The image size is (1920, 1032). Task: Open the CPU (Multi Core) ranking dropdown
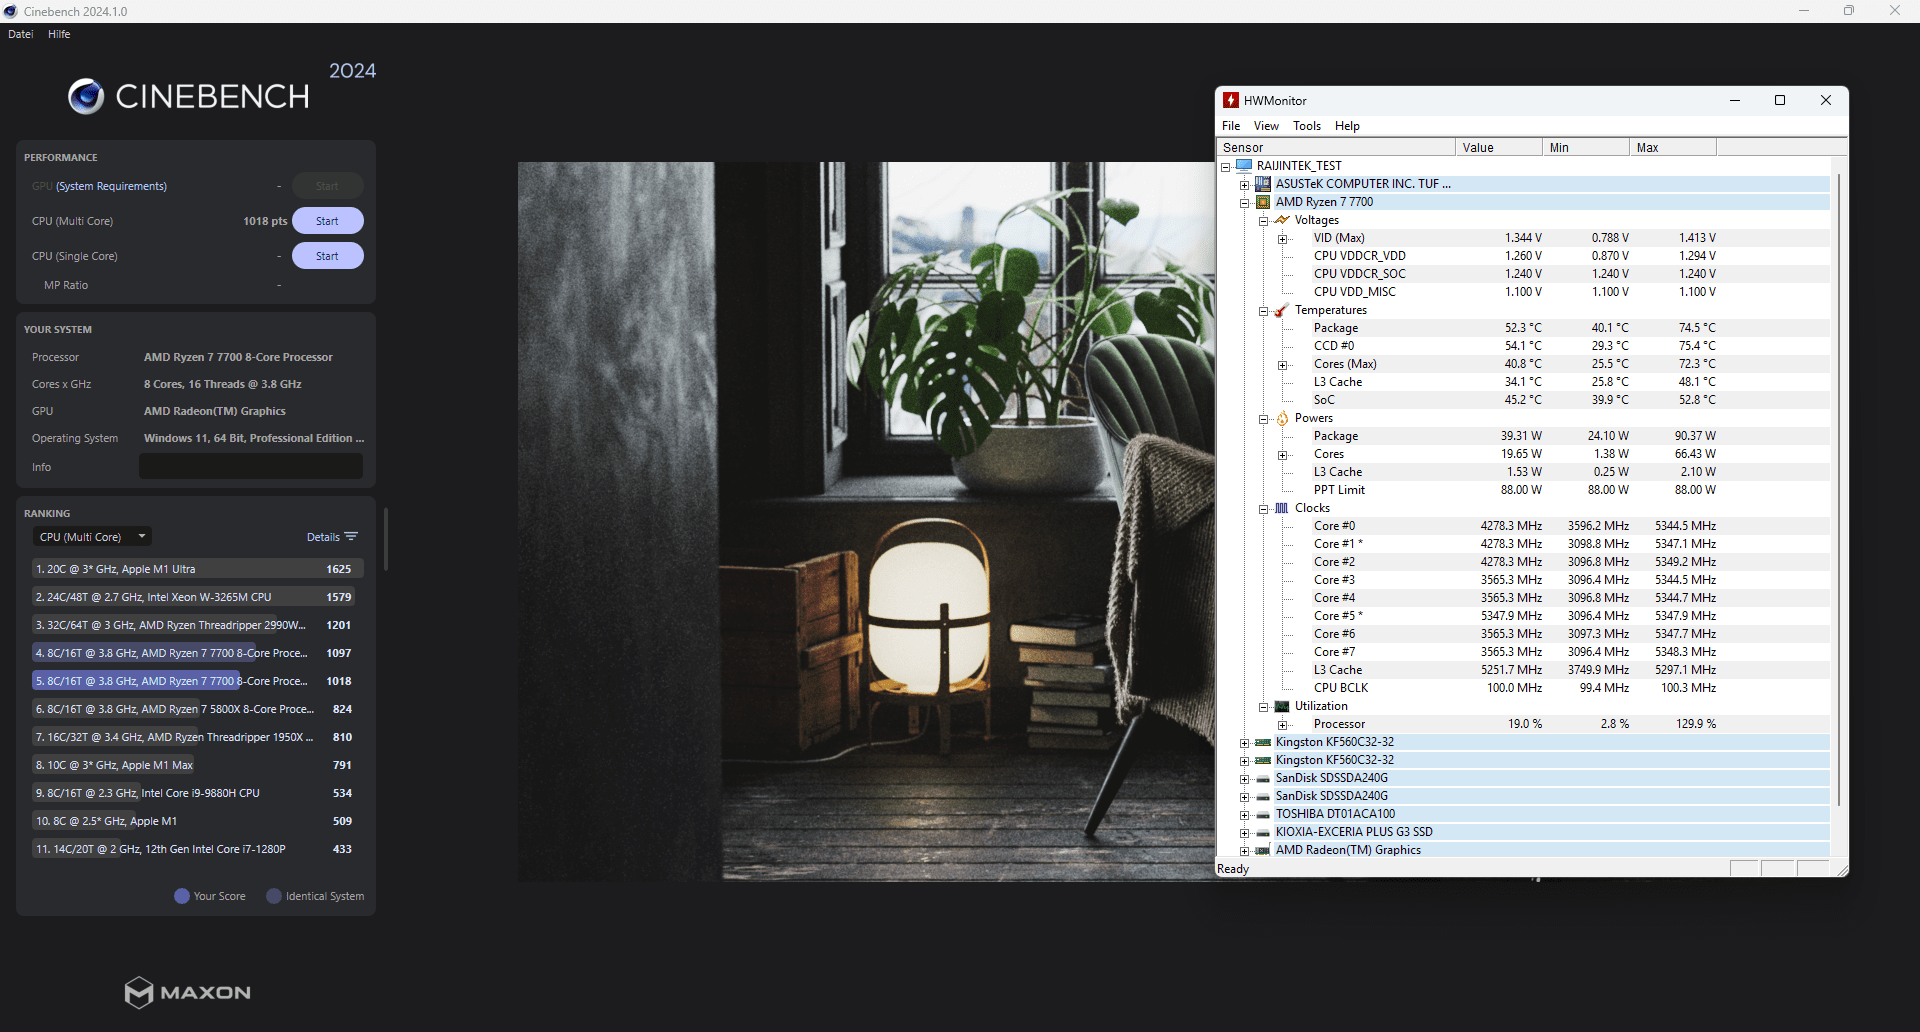[92, 537]
